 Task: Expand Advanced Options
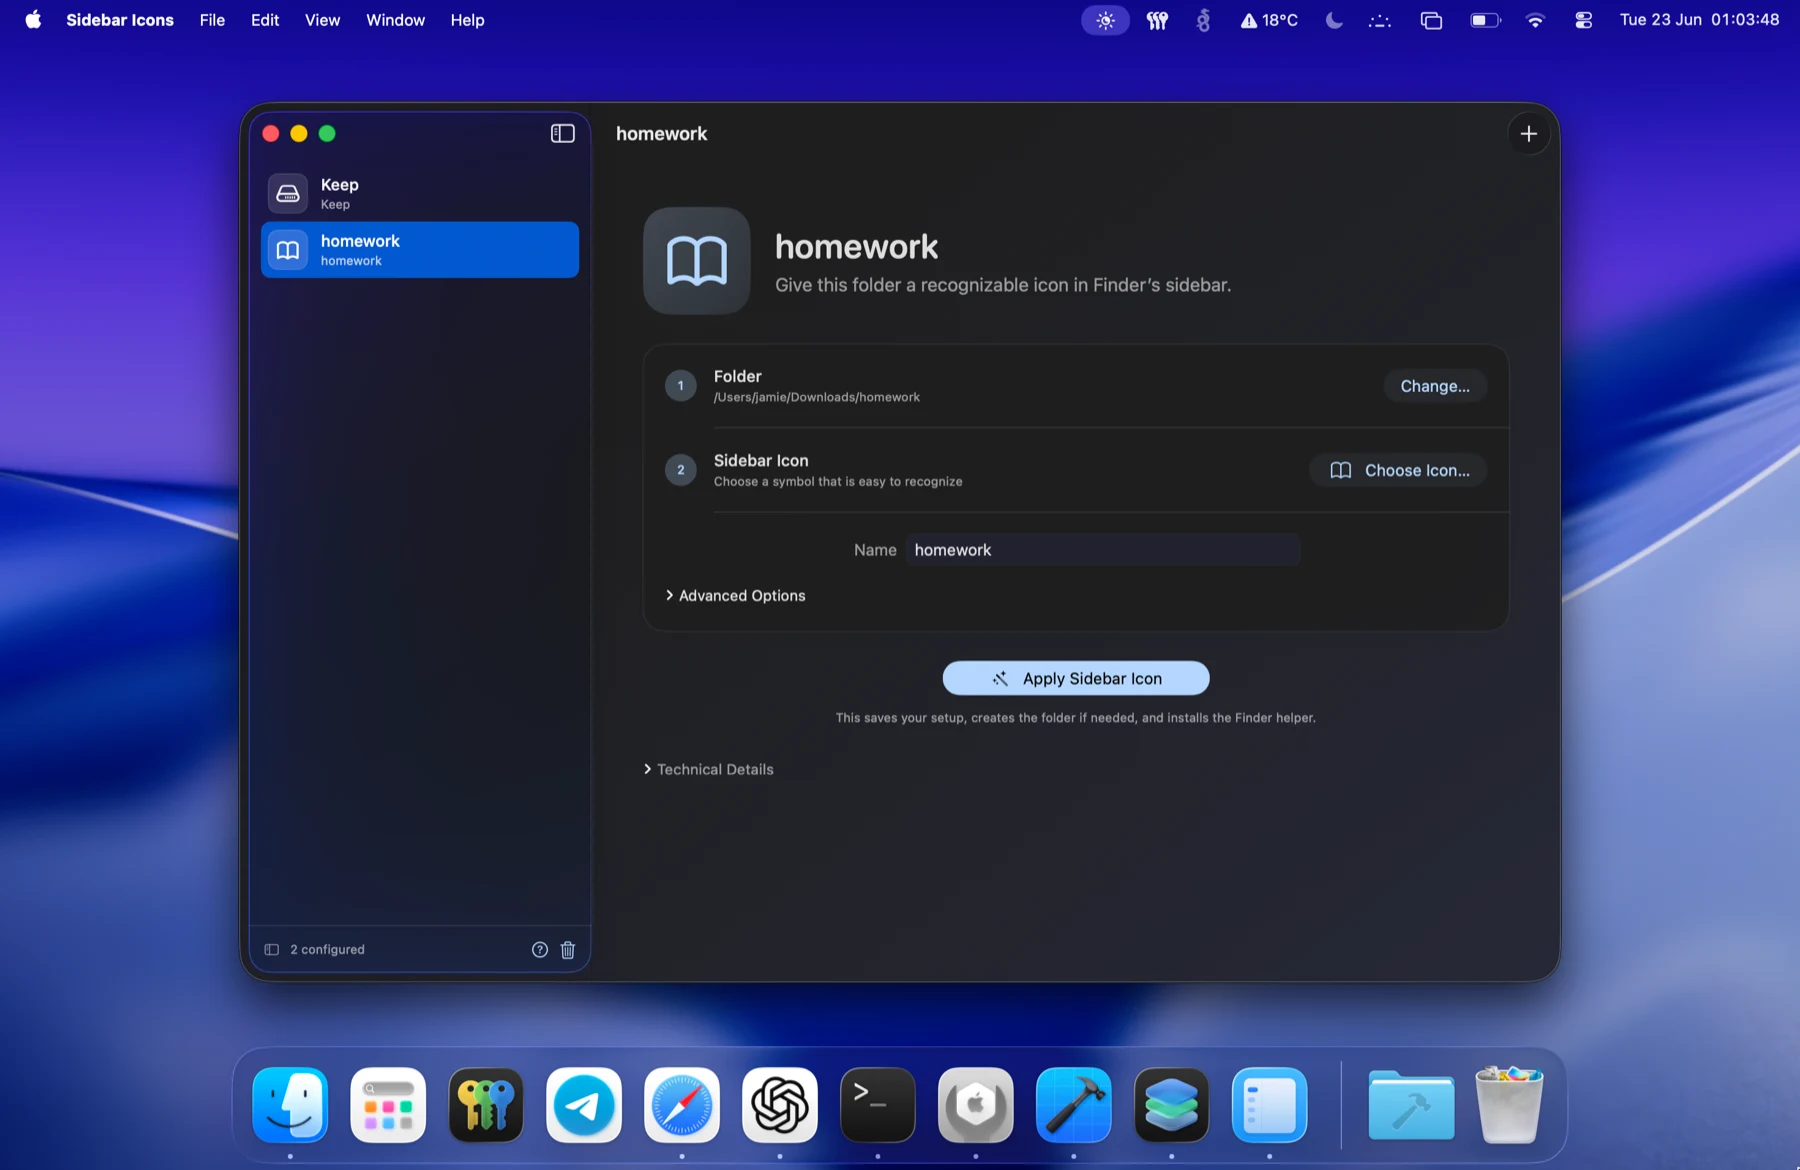point(735,595)
